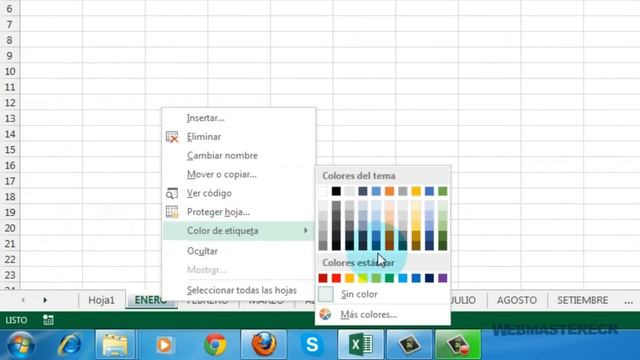Switch to the SETIEMBRE sheet tab

coord(582,300)
